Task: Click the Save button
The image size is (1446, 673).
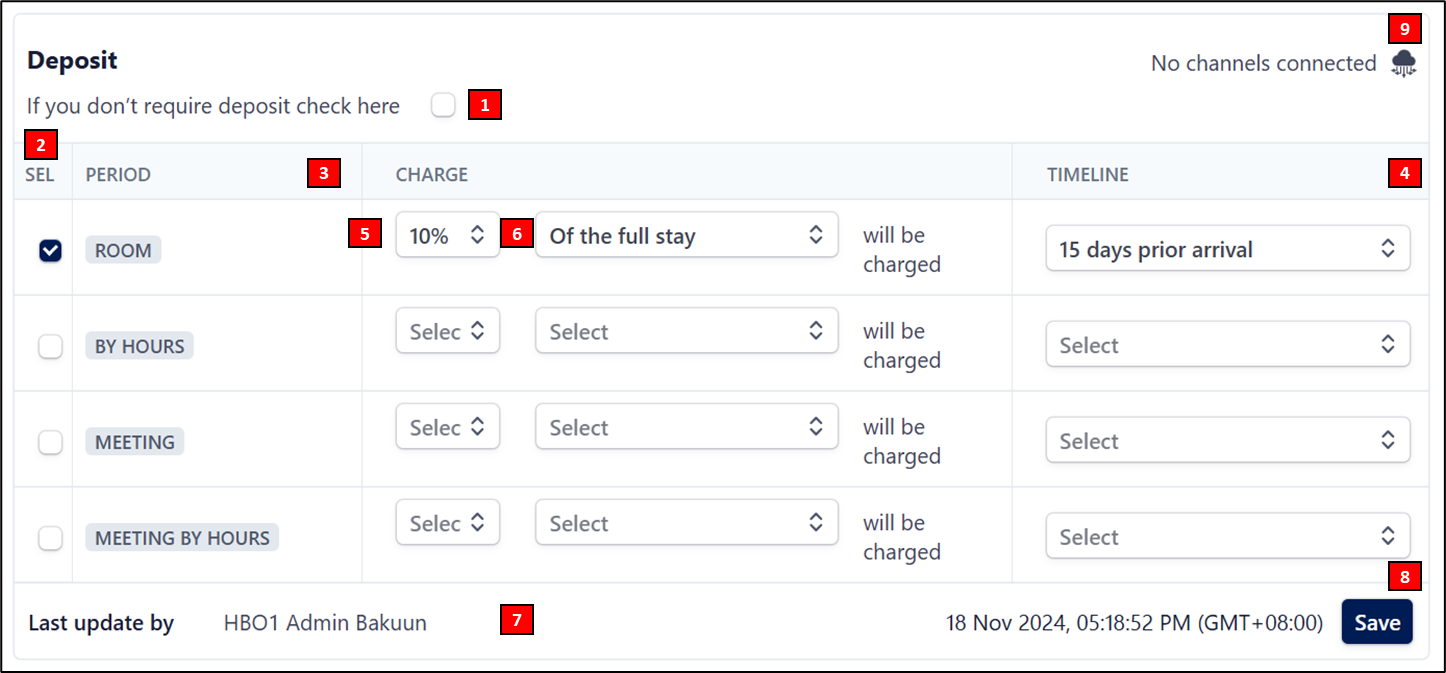Action: tap(1376, 622)
